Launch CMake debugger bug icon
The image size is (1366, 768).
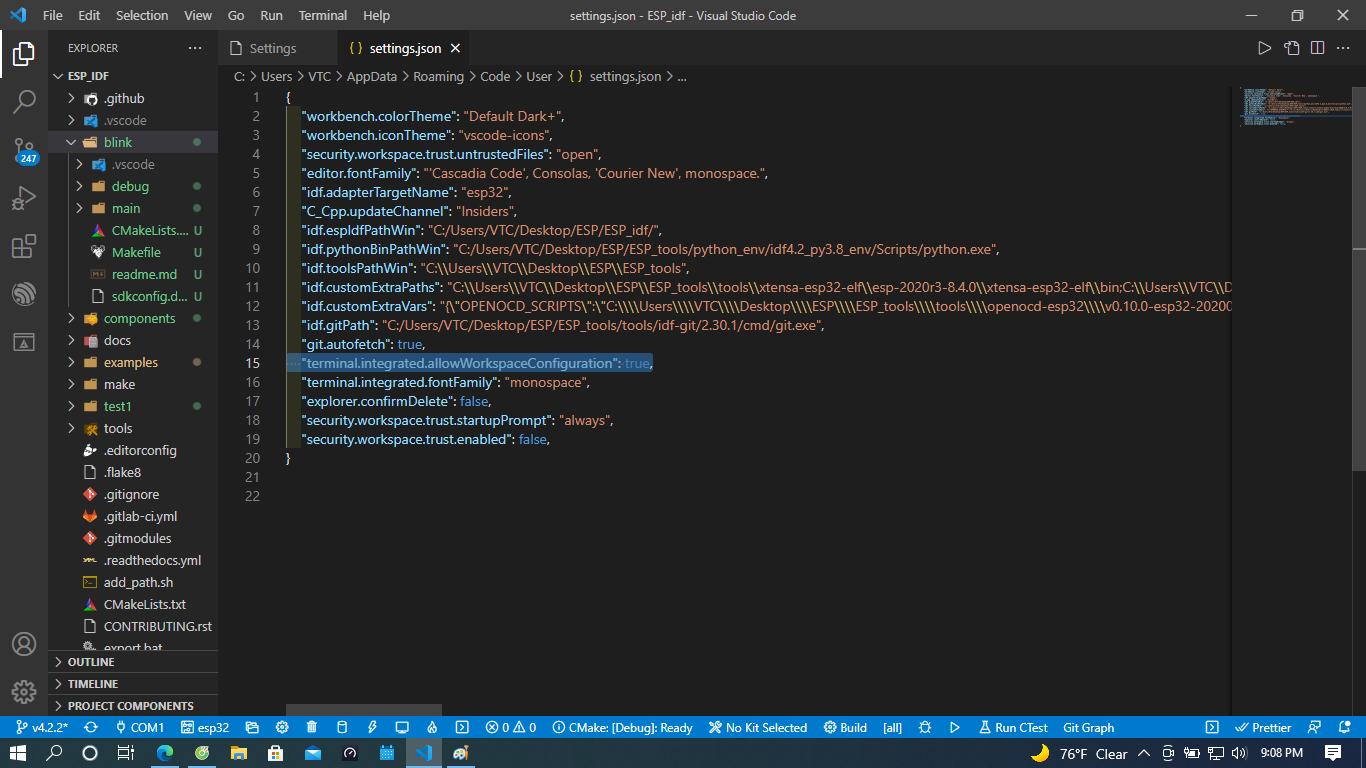tap(925, 727)
